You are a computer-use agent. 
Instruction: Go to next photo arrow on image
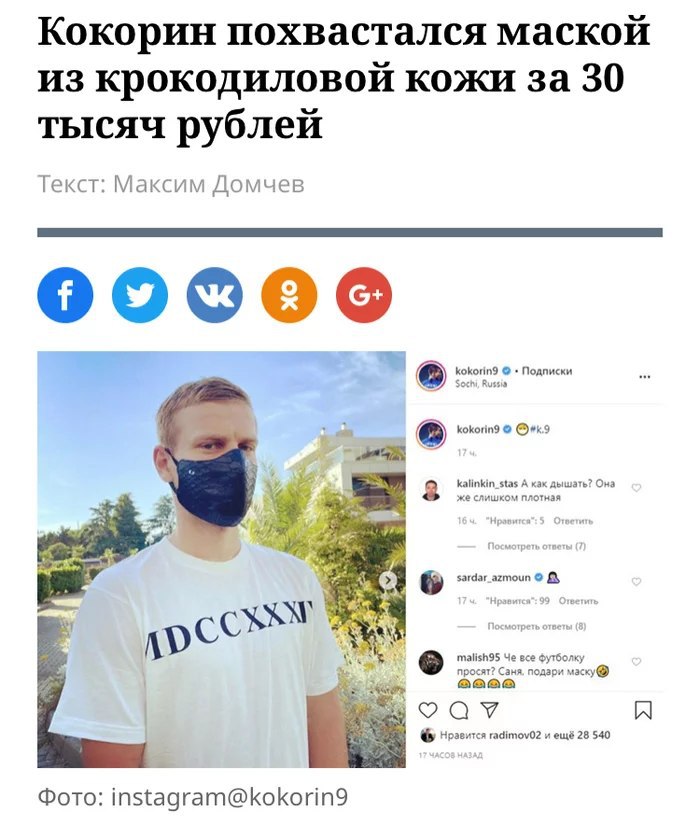(388, 580)
